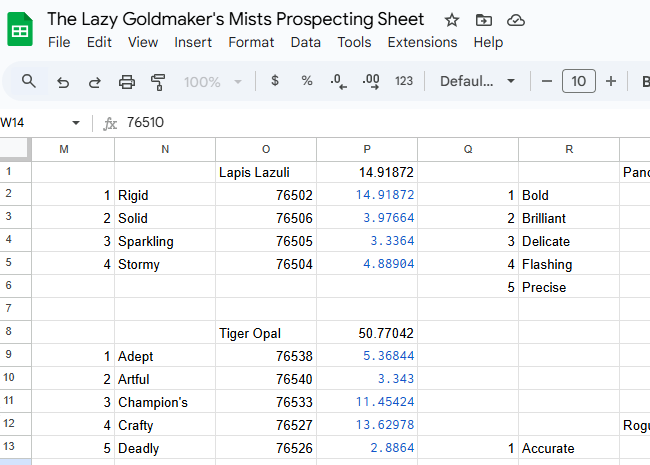Select column O header
Image resolution: width=650 pixels, height=465 pixels.
266,149
